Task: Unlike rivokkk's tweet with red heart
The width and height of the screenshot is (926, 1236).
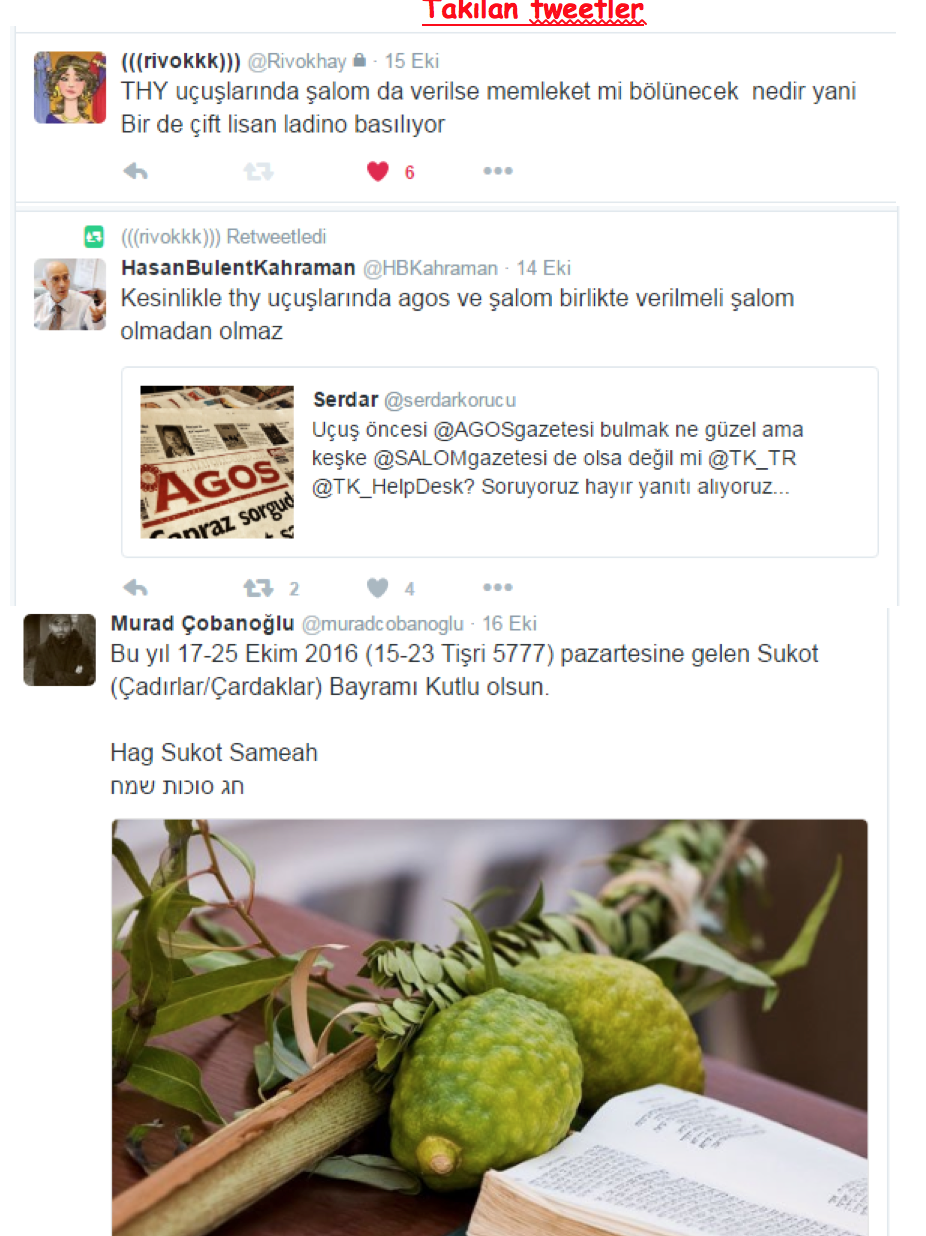Action: point(377,172)
